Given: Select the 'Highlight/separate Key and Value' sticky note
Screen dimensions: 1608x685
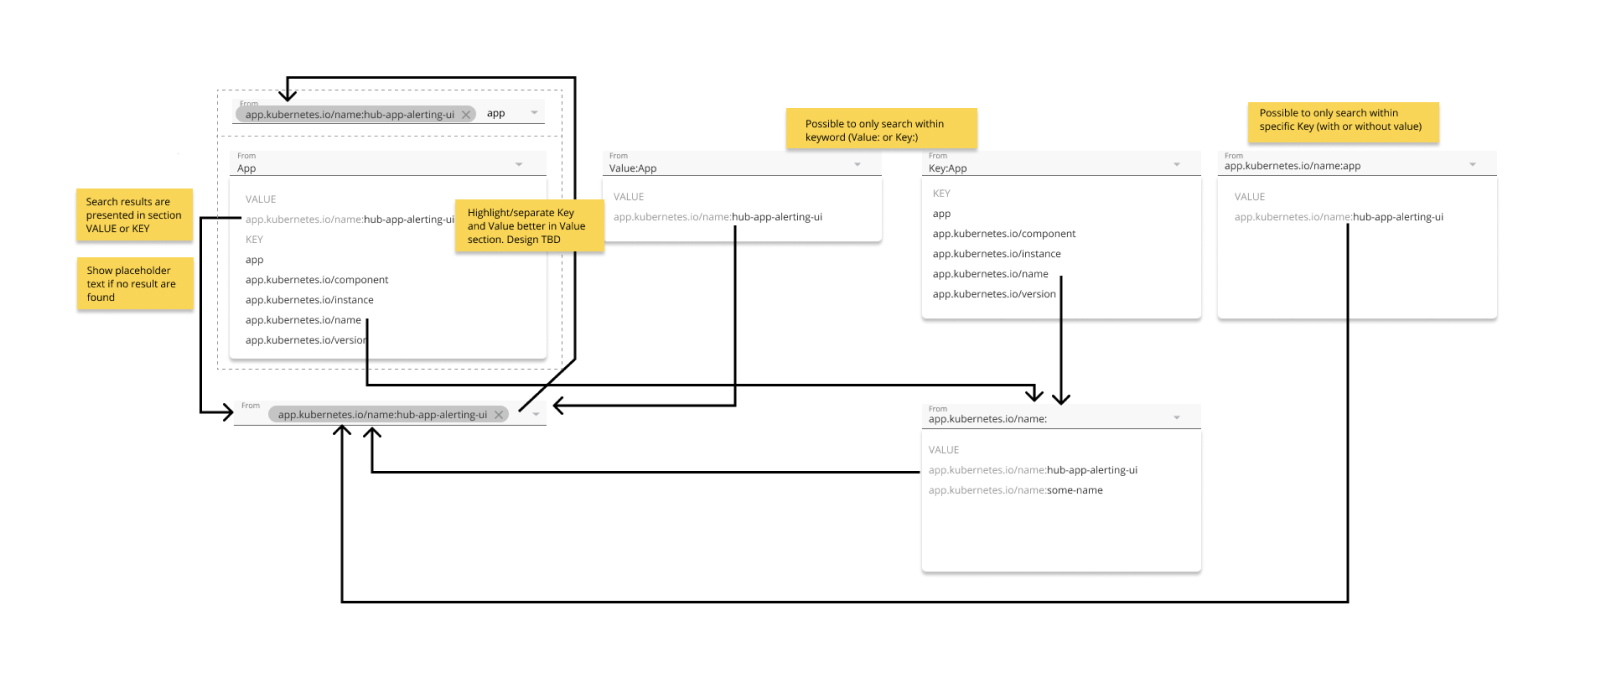Looking at the screenshot, I should point(529,226).
